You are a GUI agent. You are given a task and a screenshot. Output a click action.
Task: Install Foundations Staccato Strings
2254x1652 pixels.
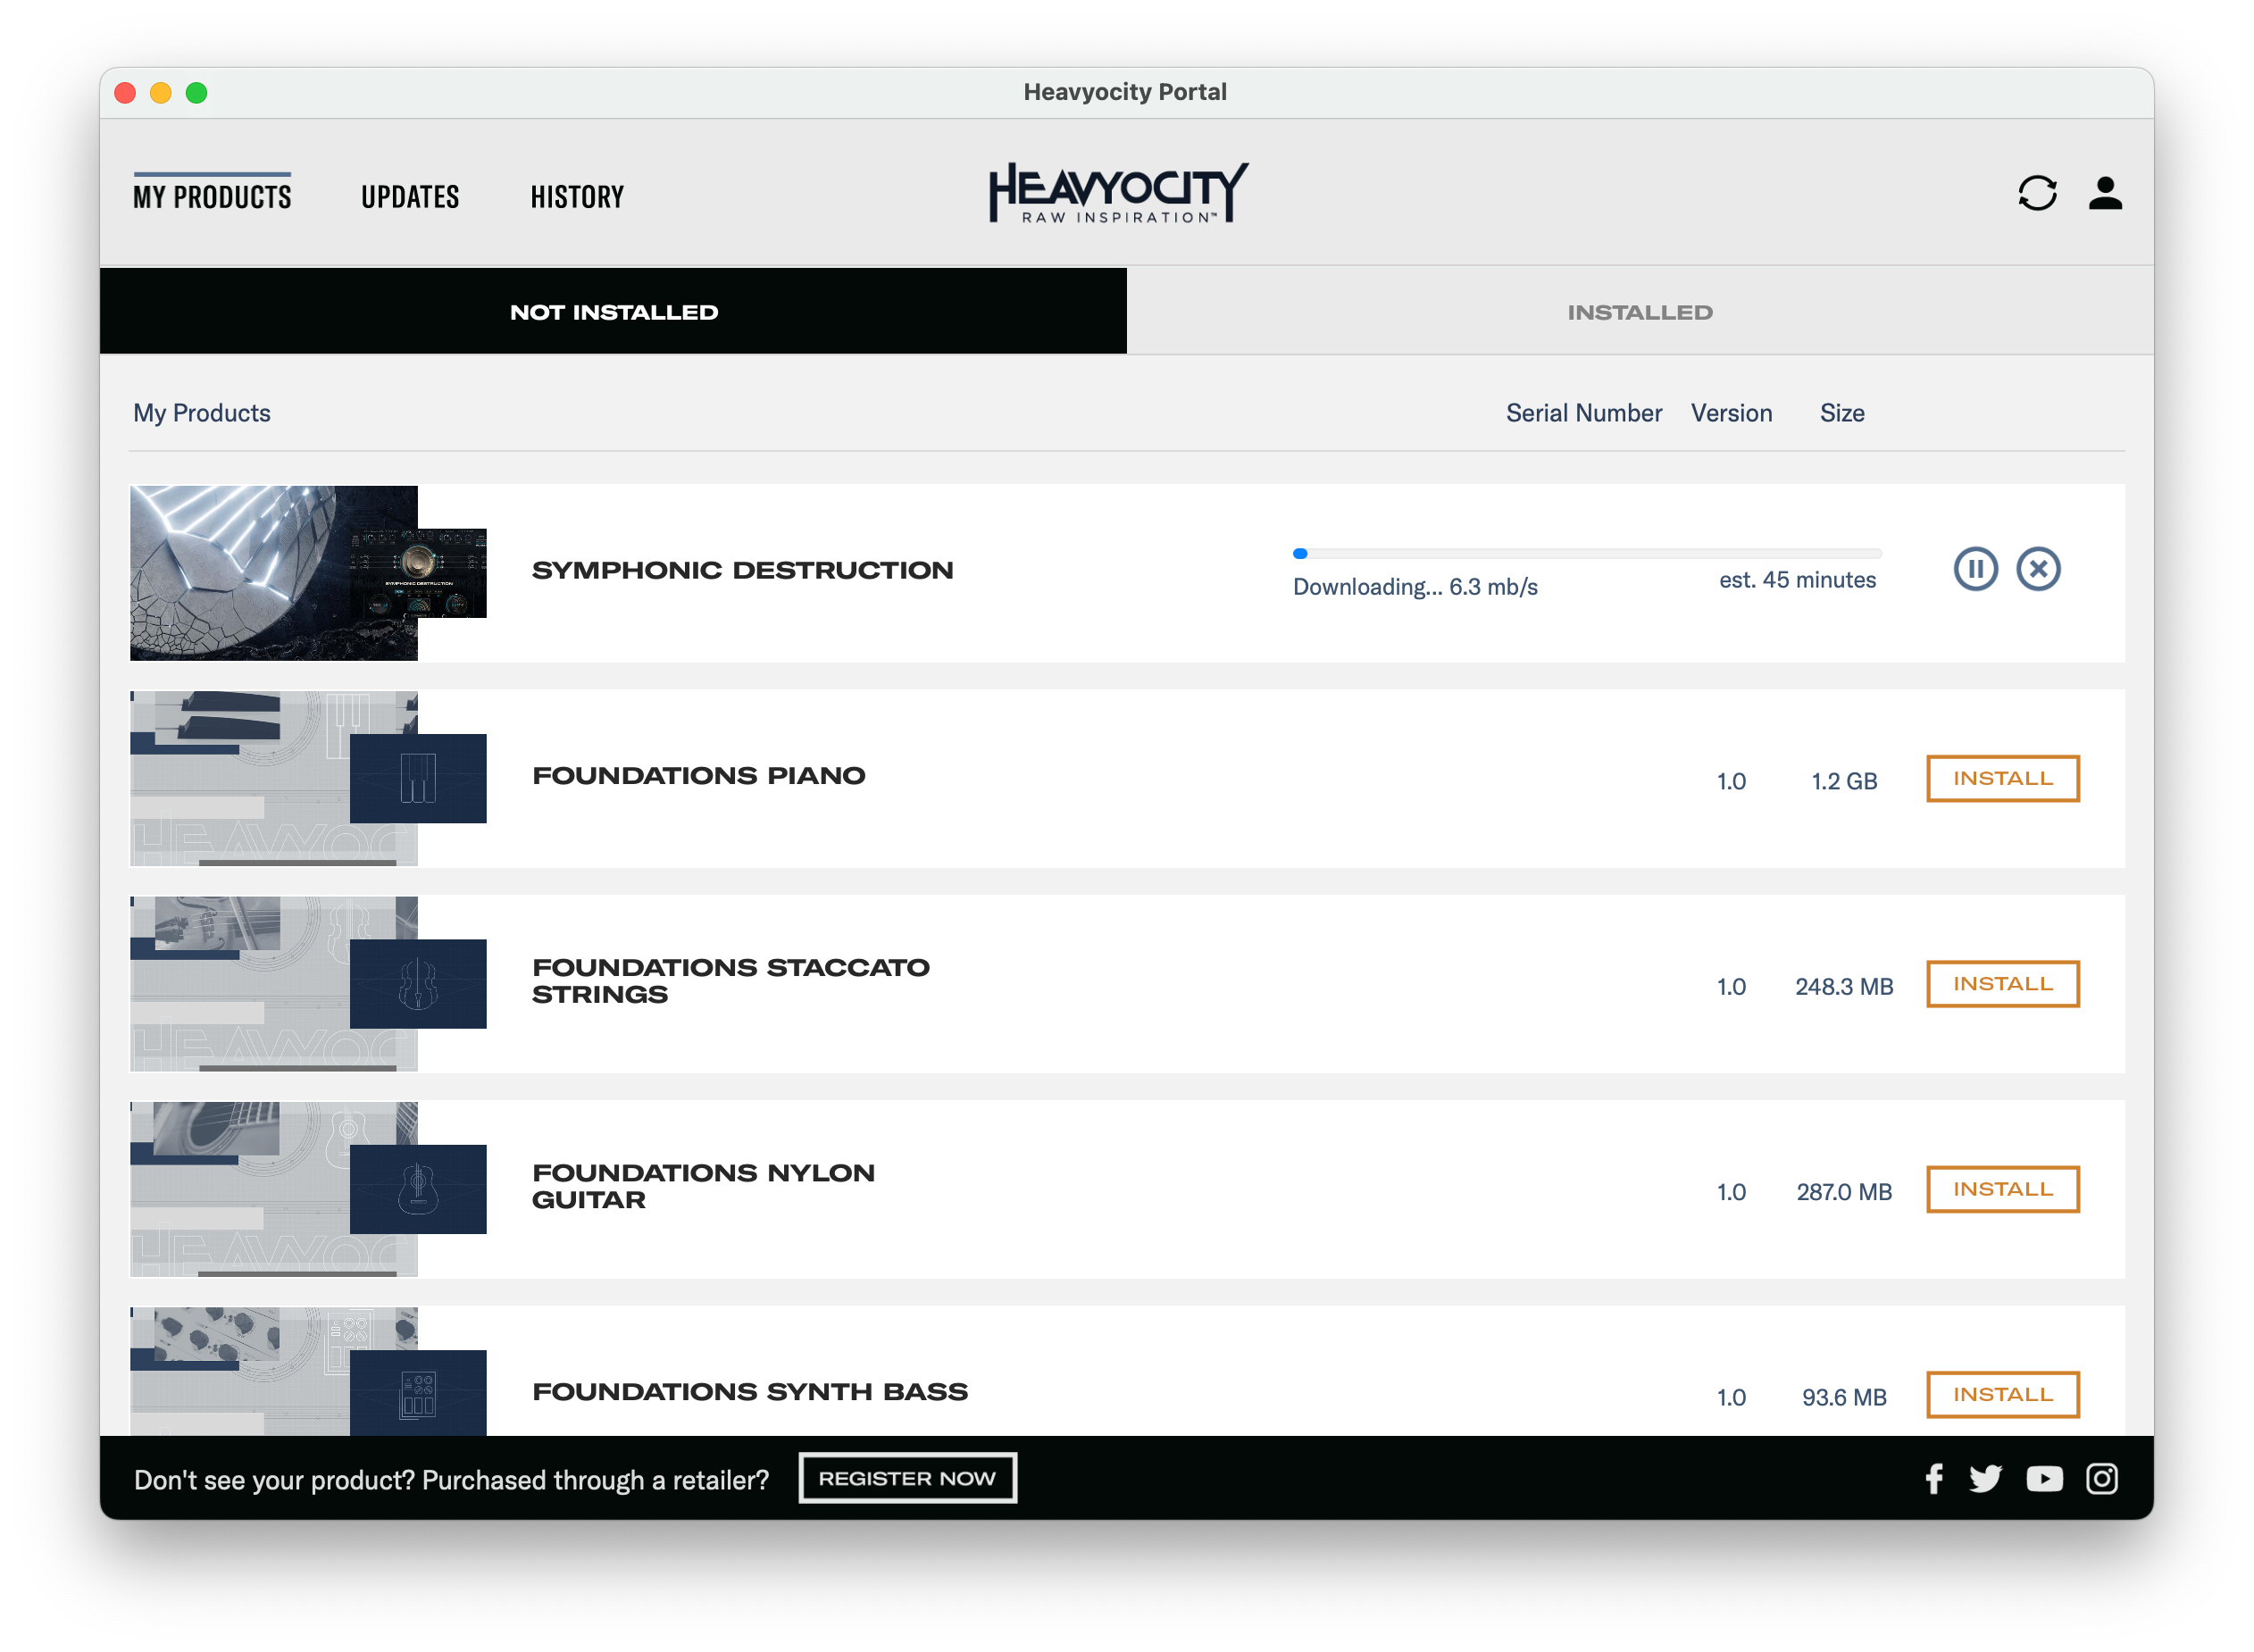point(2003,984)
